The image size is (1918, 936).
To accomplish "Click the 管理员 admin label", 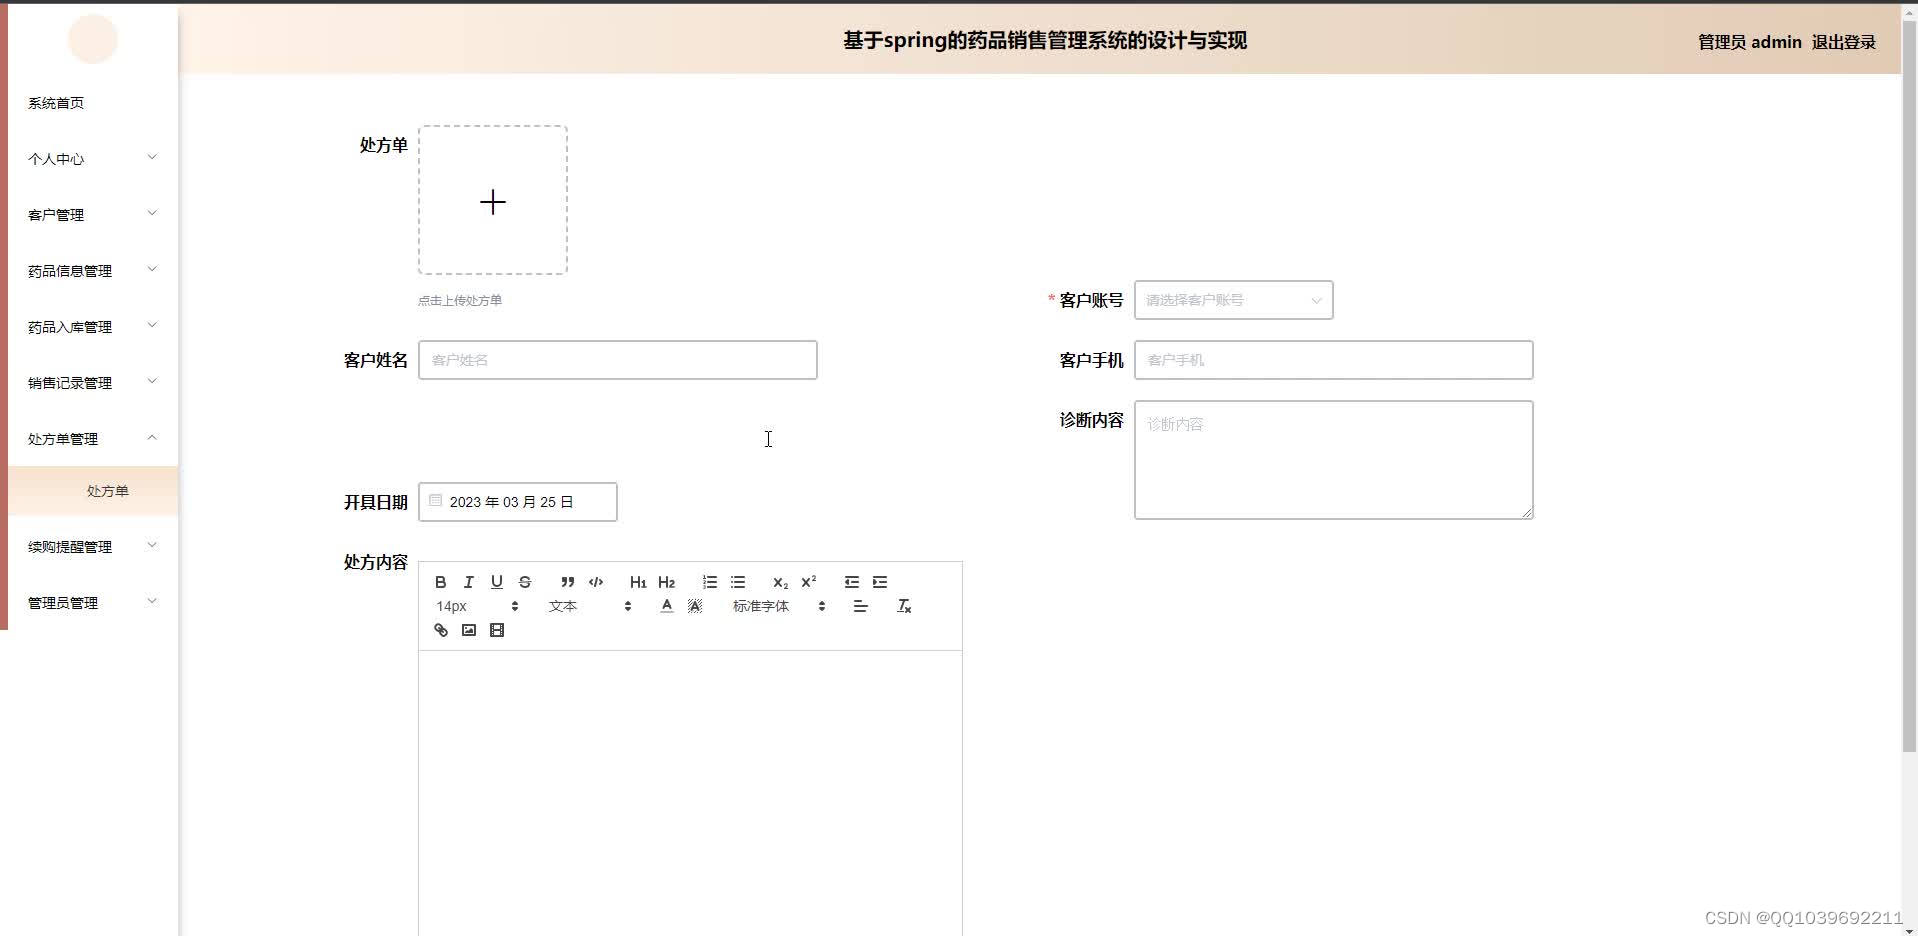I will point(1749,42).
